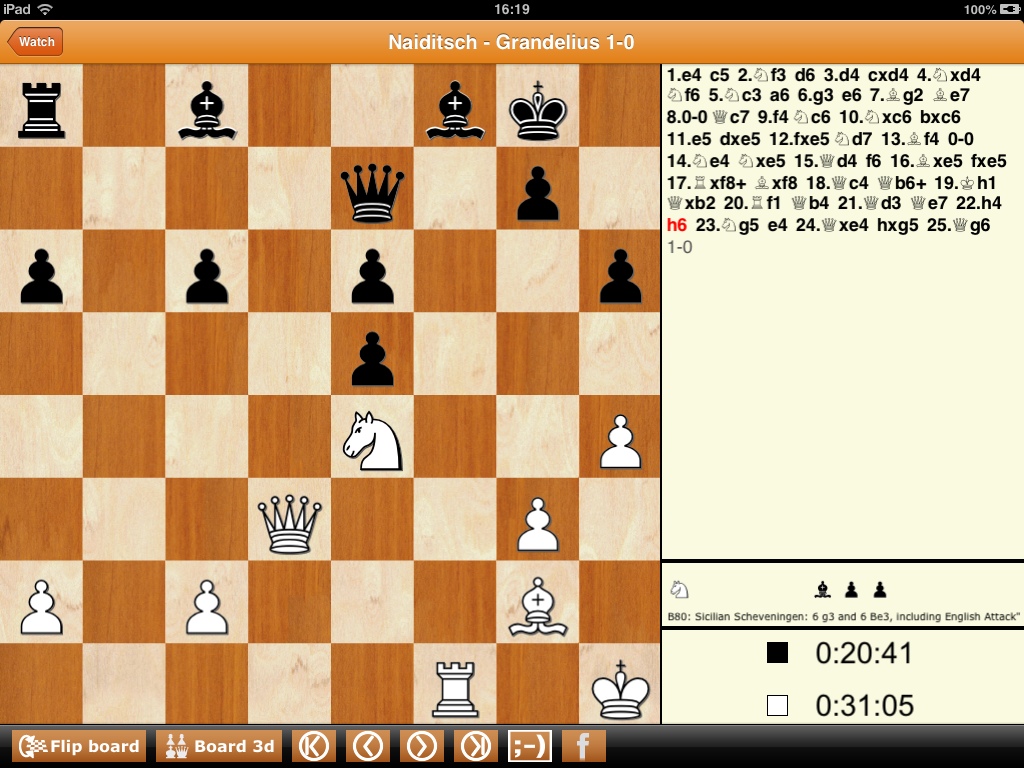The width and height of the screenshot is (1024, 768).
Task: Tap the black king on g8
Action: coord(538,108)
